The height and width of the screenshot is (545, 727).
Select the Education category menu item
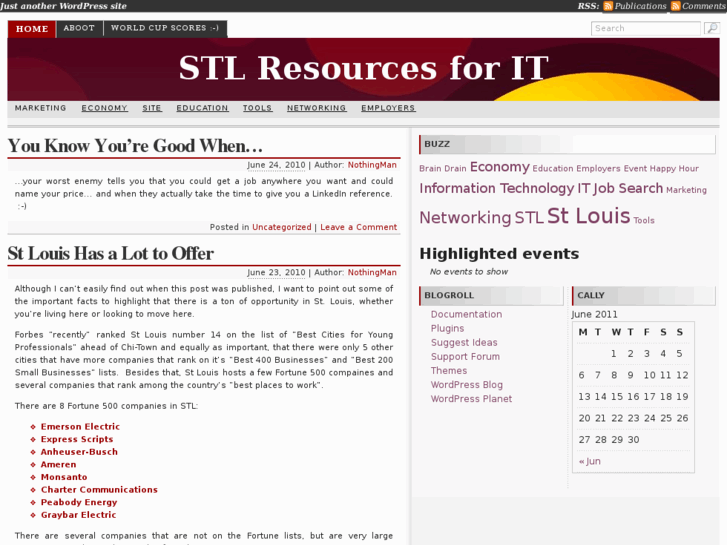click(202, 108)
